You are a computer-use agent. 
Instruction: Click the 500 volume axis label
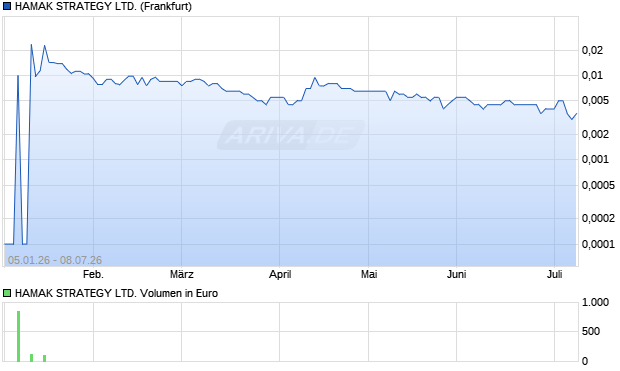click(591, 331)
